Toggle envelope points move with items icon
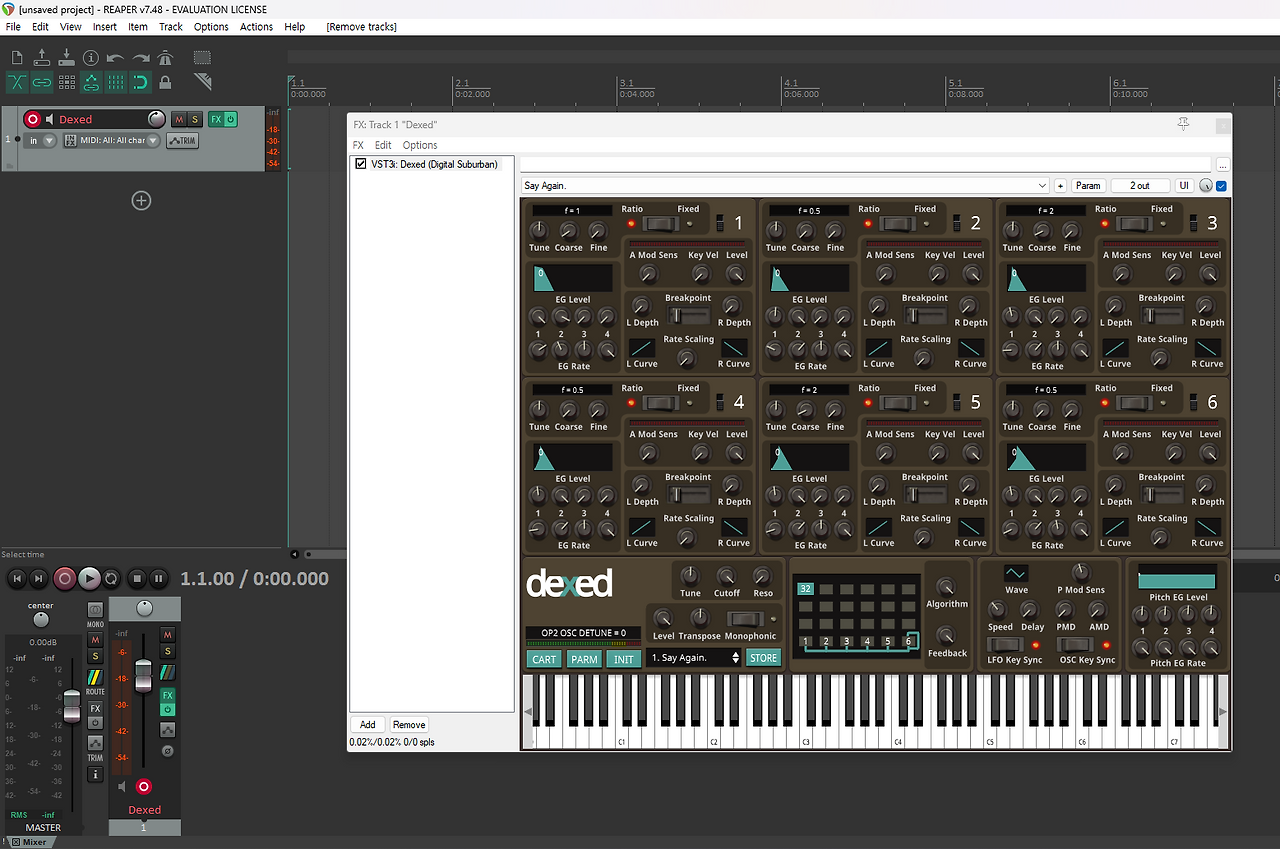The width and height of the screenshot is (1280, 849). [91, 82]
